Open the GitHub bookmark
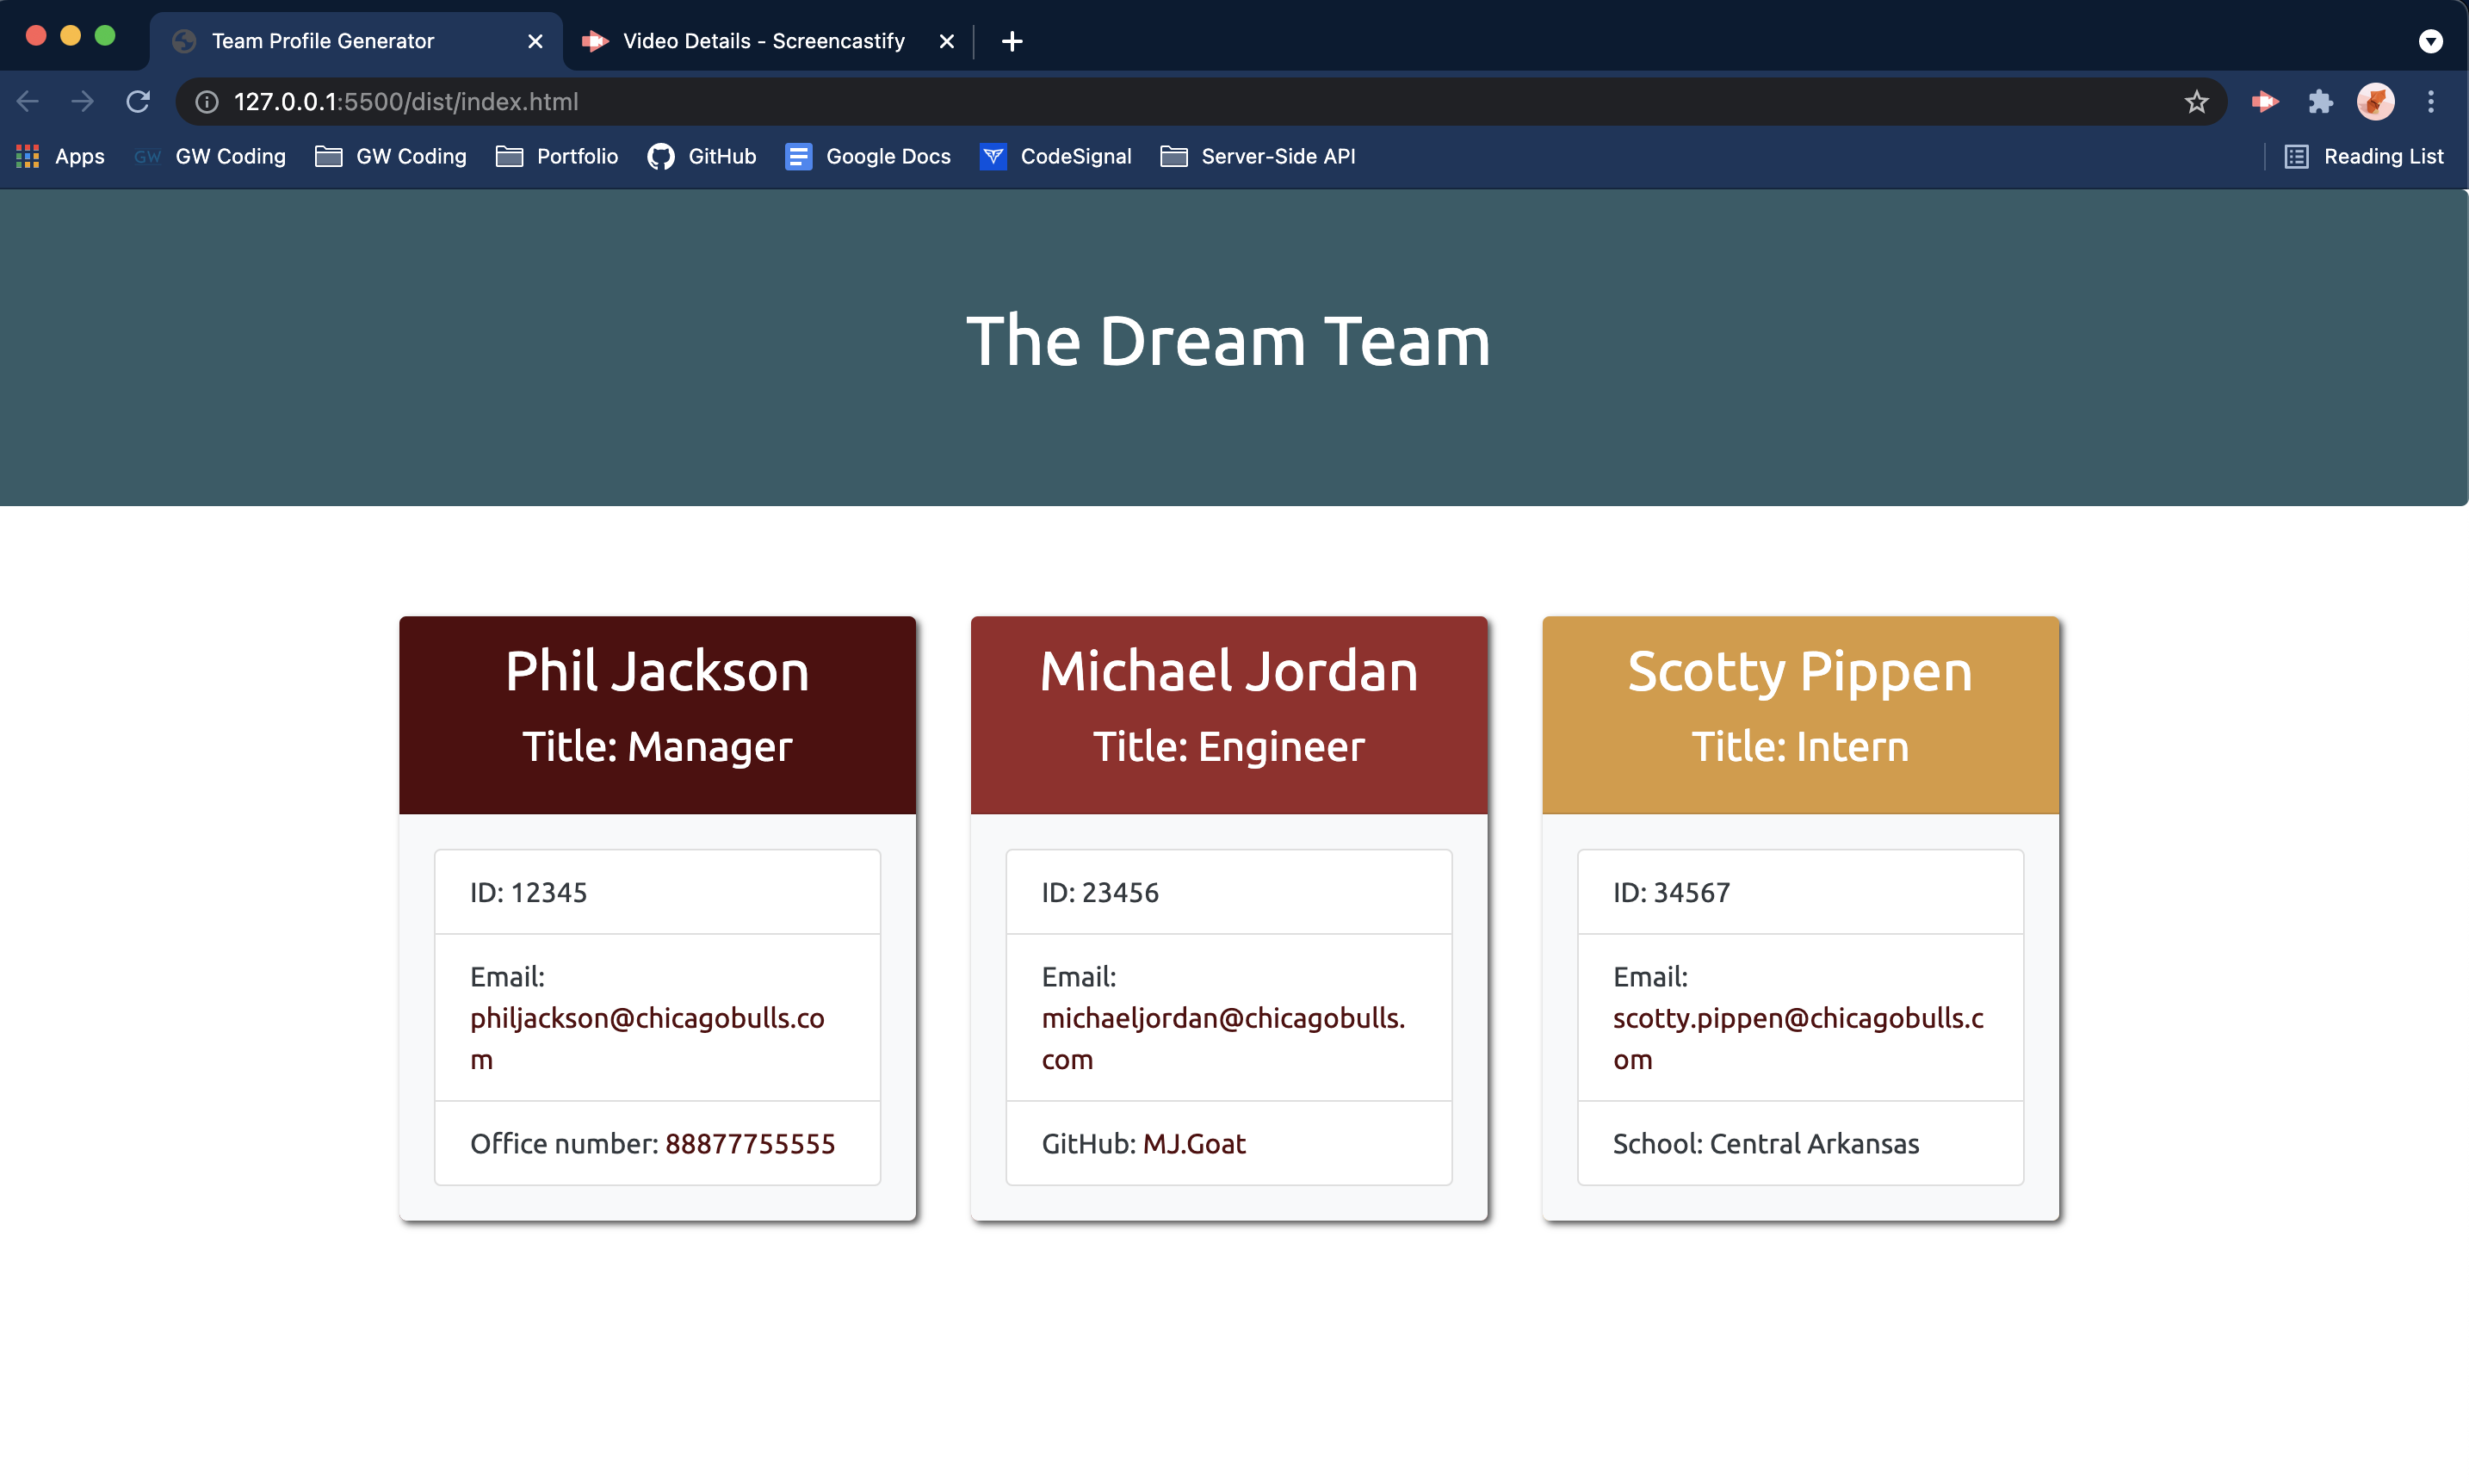The width and height of the screenshot is (2469, 1484). [702, 156]
